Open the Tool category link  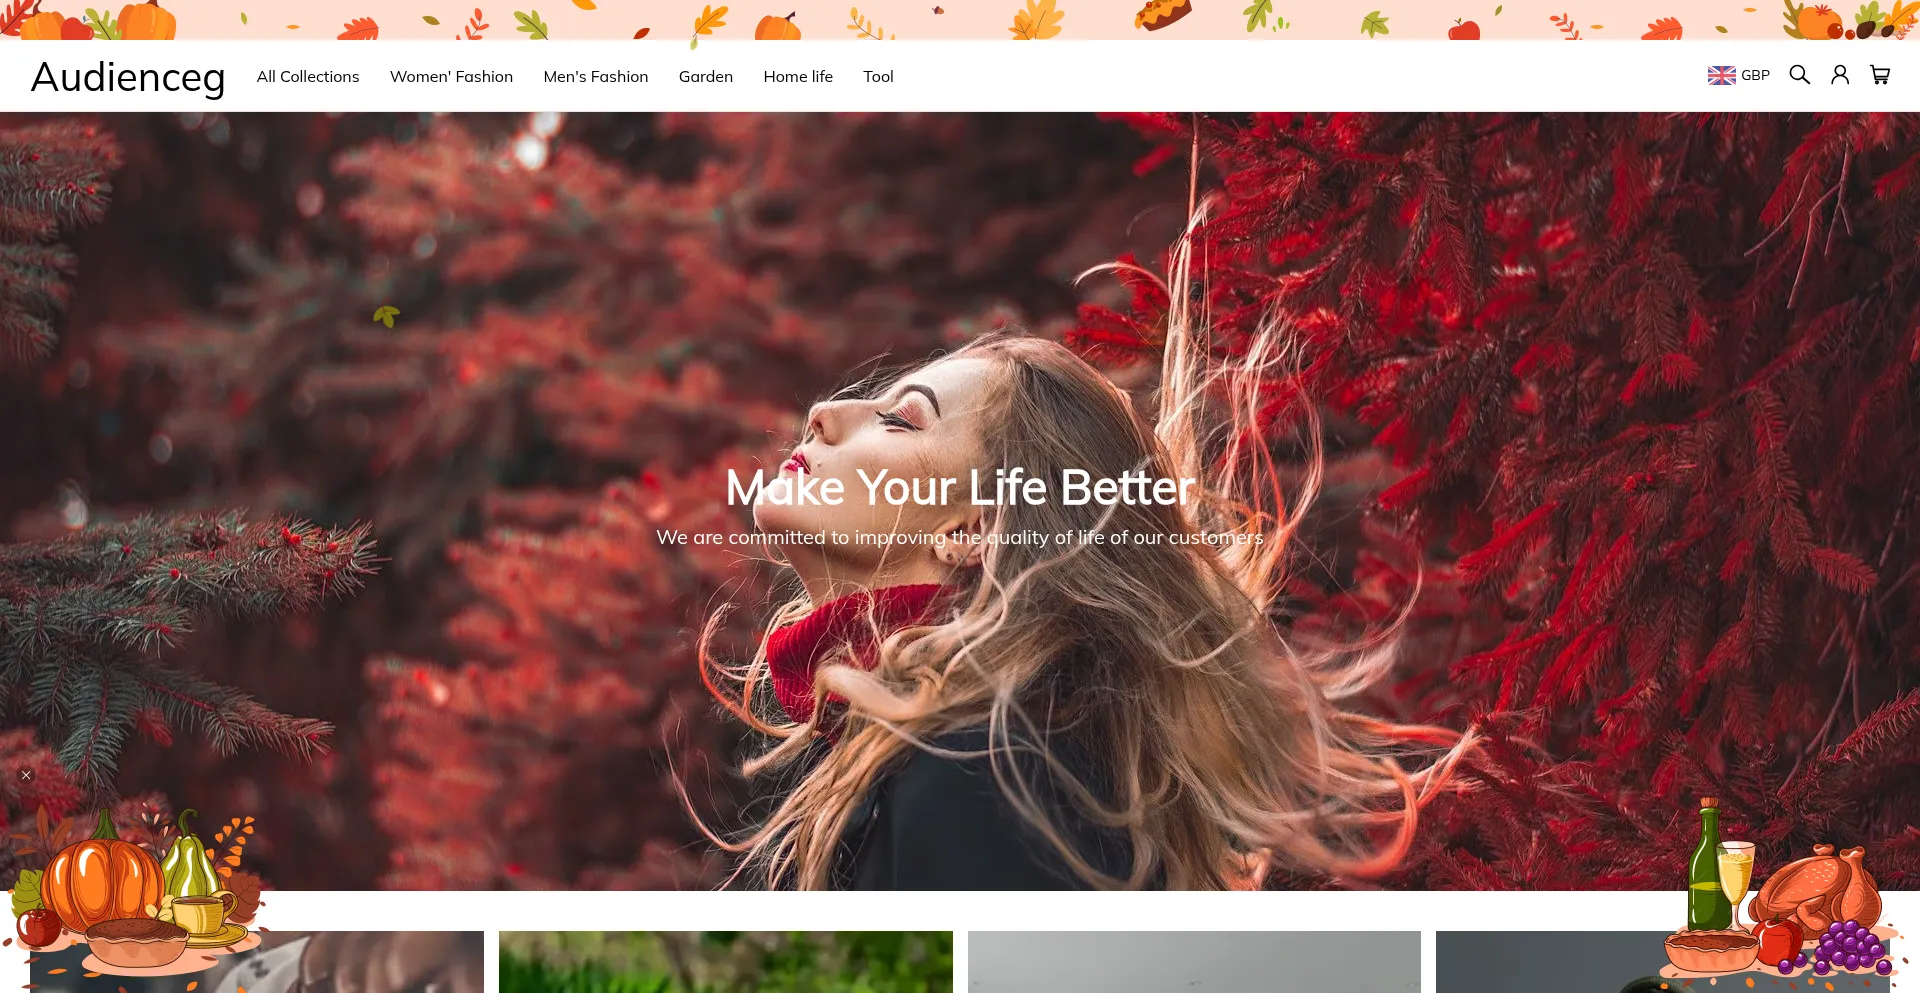(x=878, y=77)
